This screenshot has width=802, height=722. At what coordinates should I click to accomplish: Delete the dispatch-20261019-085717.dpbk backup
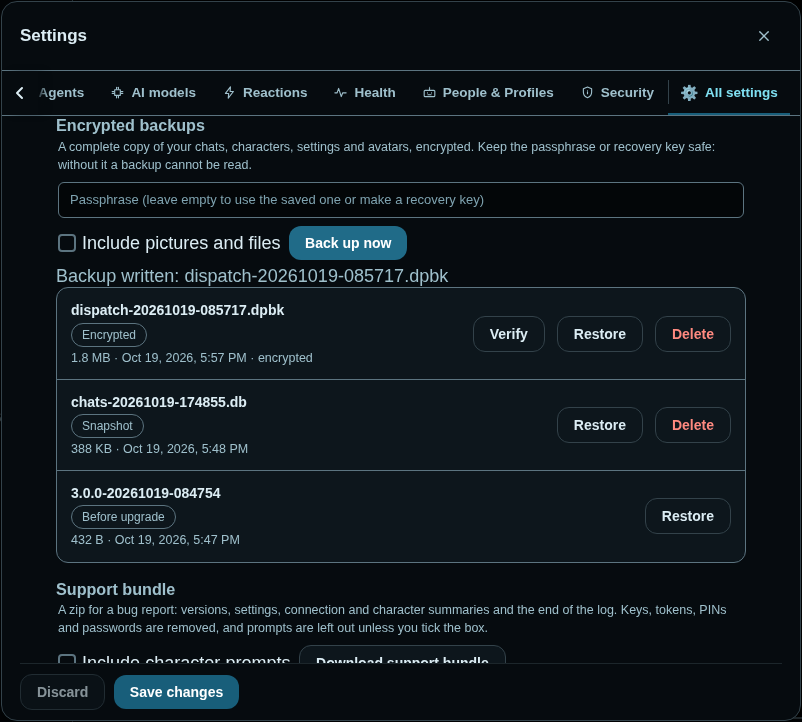[x=693, y=334]
